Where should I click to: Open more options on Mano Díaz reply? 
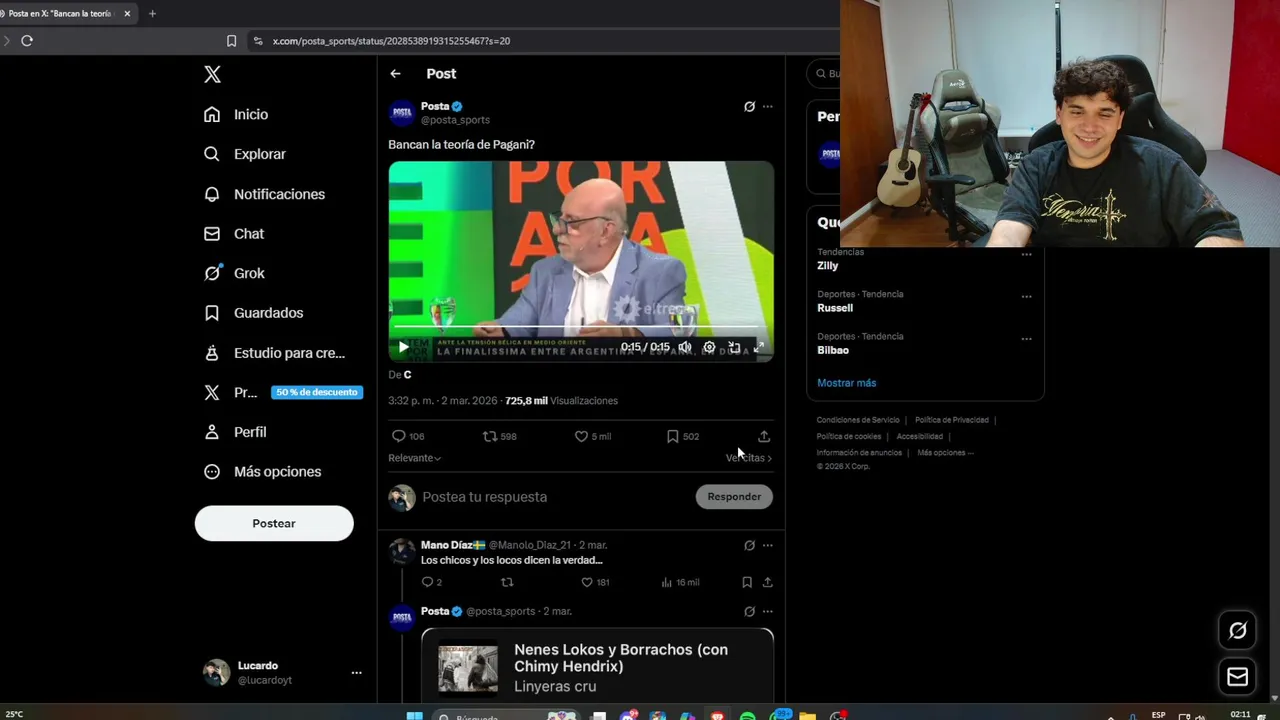pos(767,545)
